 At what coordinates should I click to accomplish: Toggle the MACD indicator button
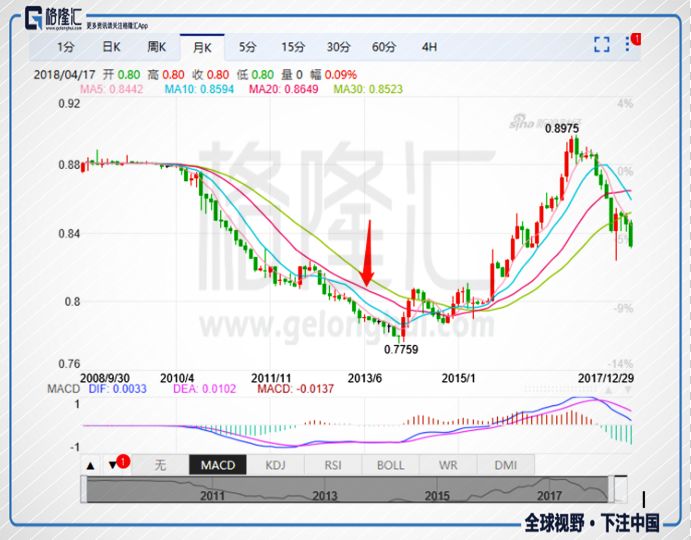point(217,465)
